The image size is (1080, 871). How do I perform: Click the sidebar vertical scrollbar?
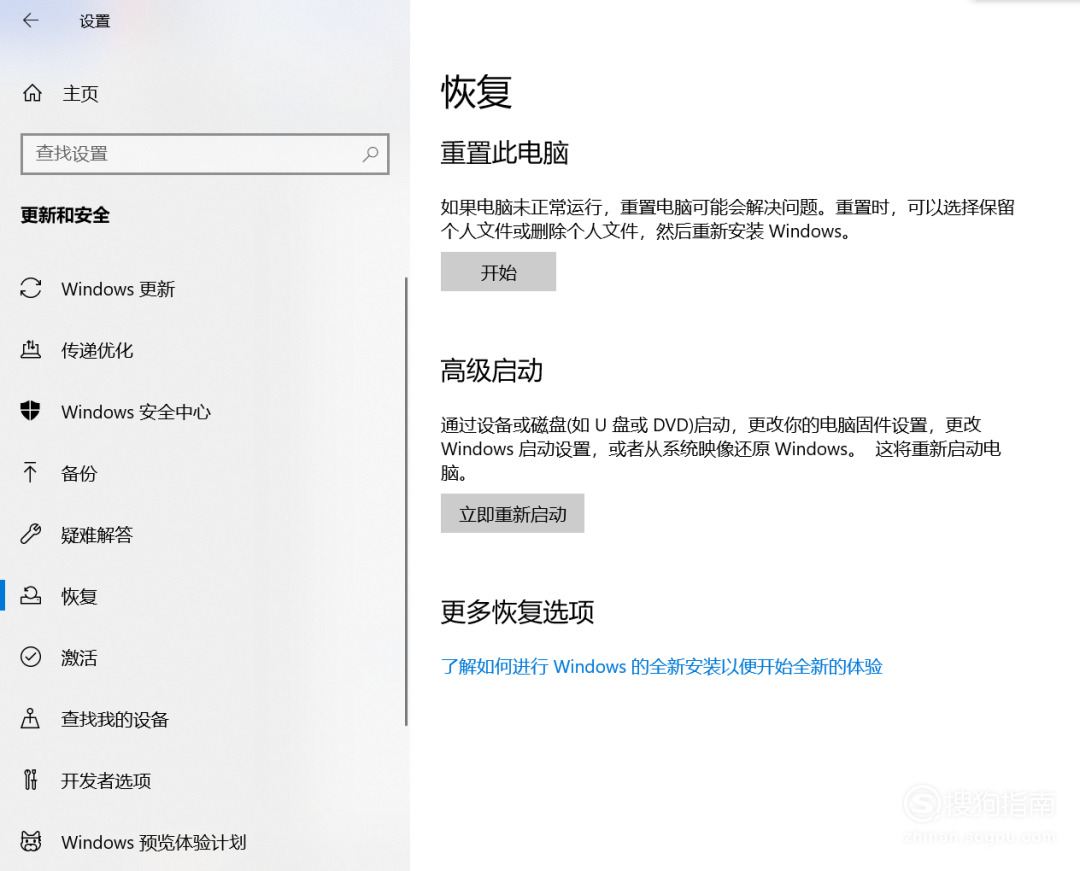point(406,501)
